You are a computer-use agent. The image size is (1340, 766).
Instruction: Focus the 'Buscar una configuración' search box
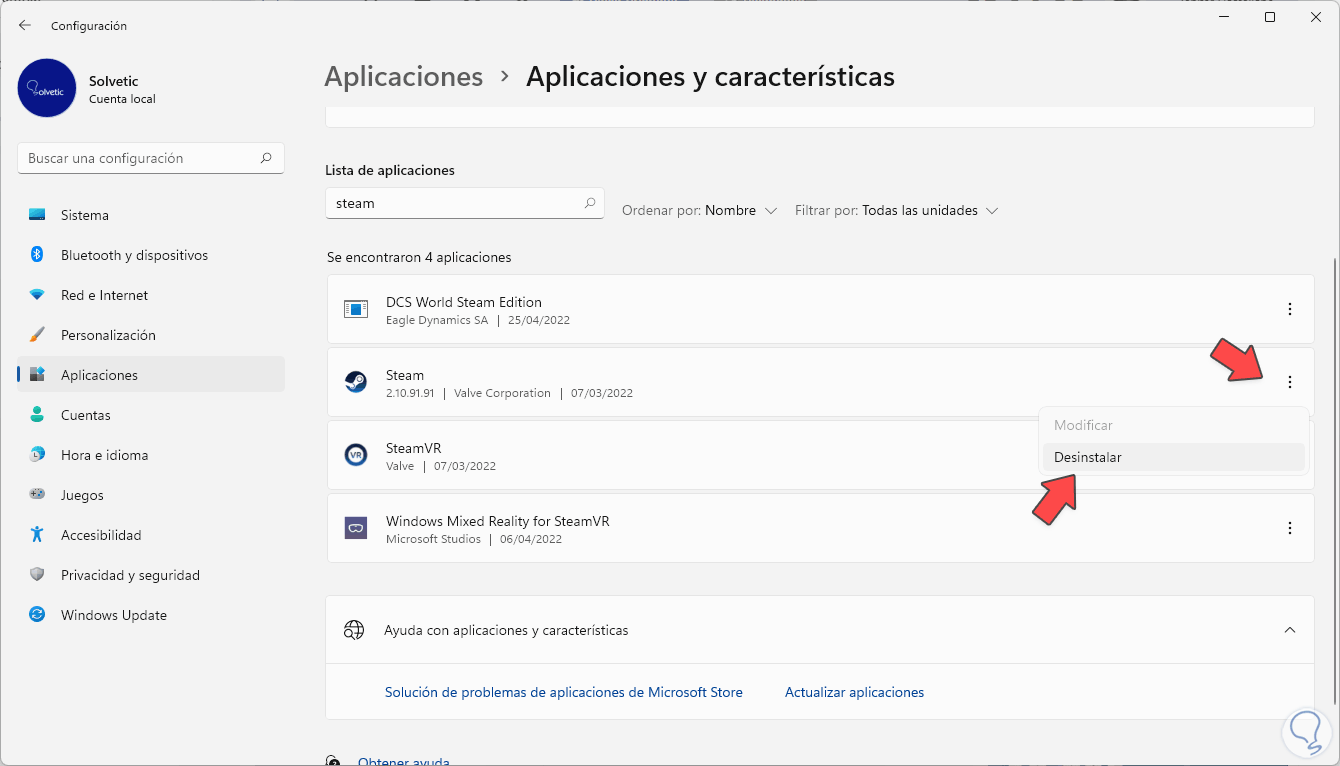click(151, 158)
